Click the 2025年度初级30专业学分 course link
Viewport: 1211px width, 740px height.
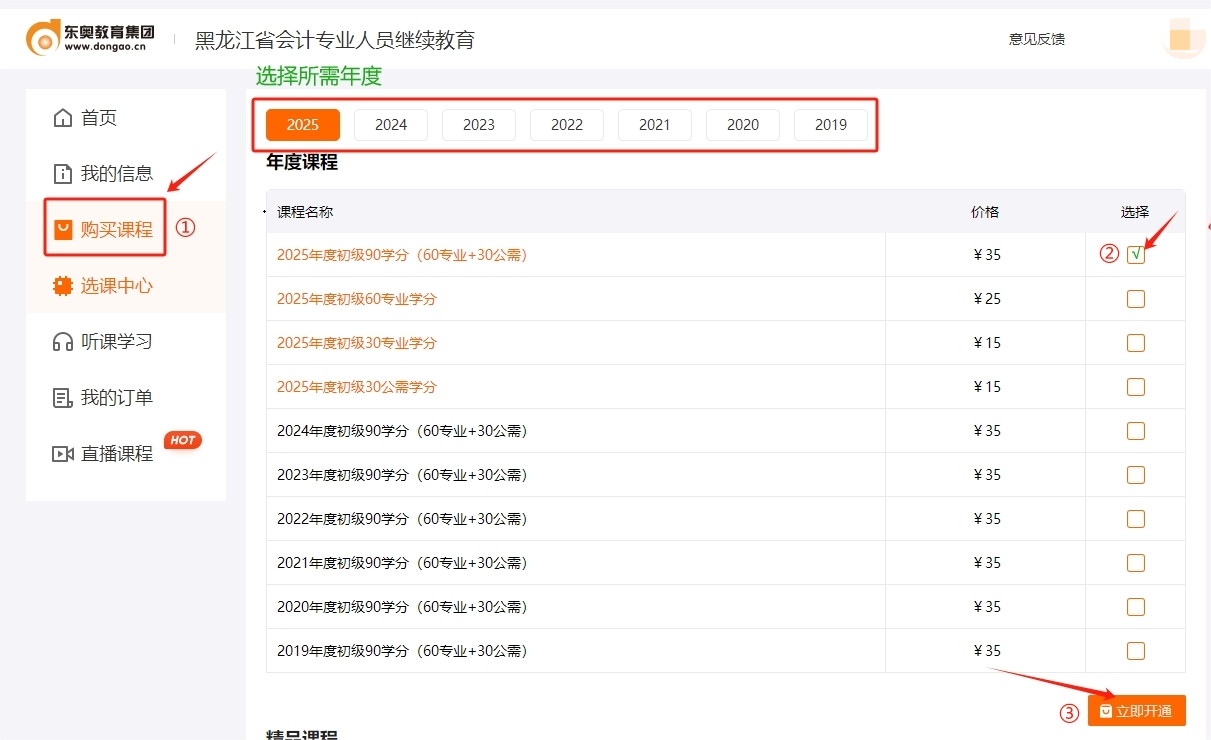coord(356,342)
